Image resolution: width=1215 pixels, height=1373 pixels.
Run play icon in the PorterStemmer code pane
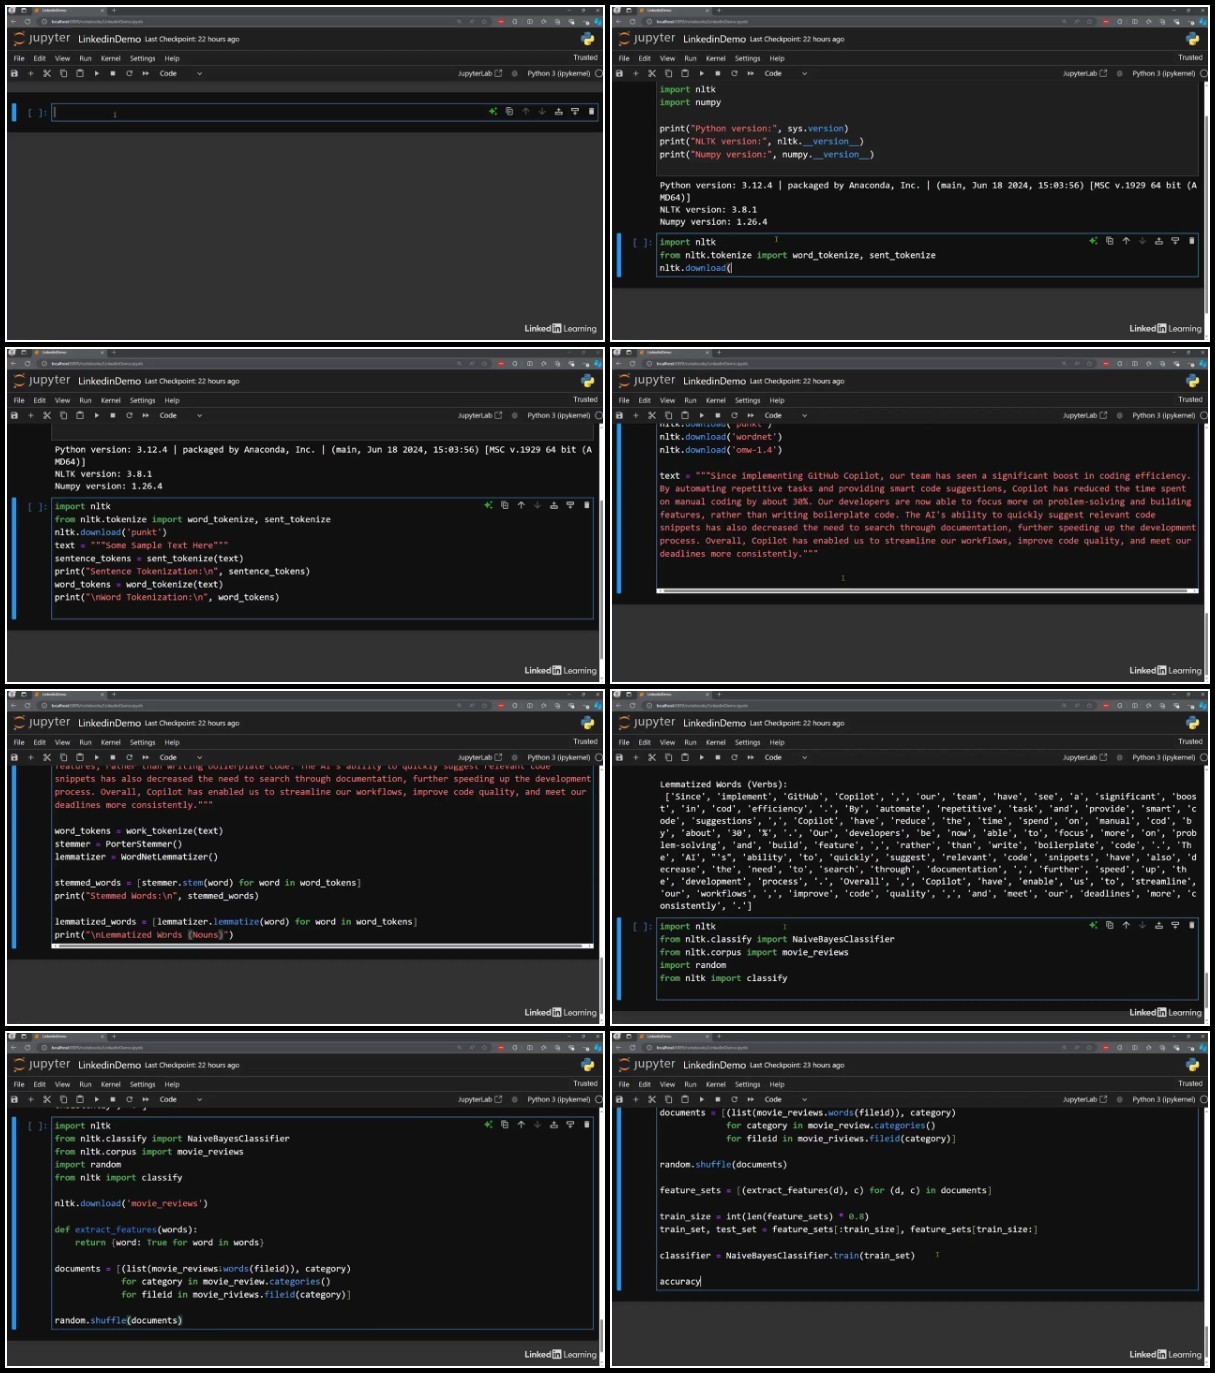click(97, 757)
